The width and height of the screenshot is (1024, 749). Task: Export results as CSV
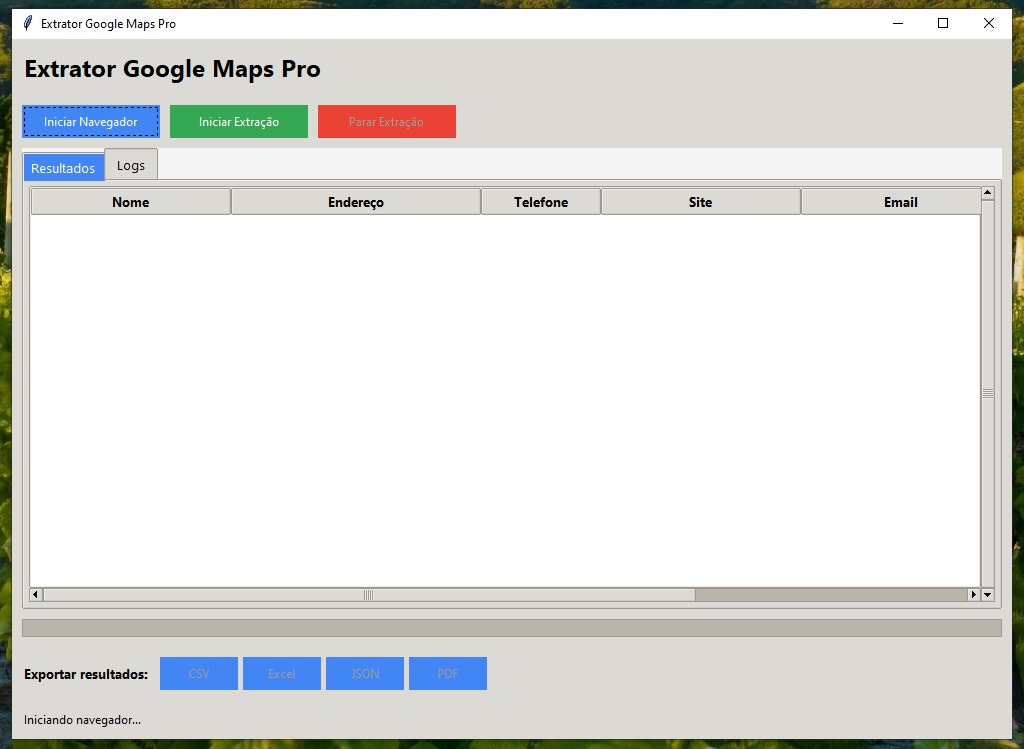coord(199,673)
